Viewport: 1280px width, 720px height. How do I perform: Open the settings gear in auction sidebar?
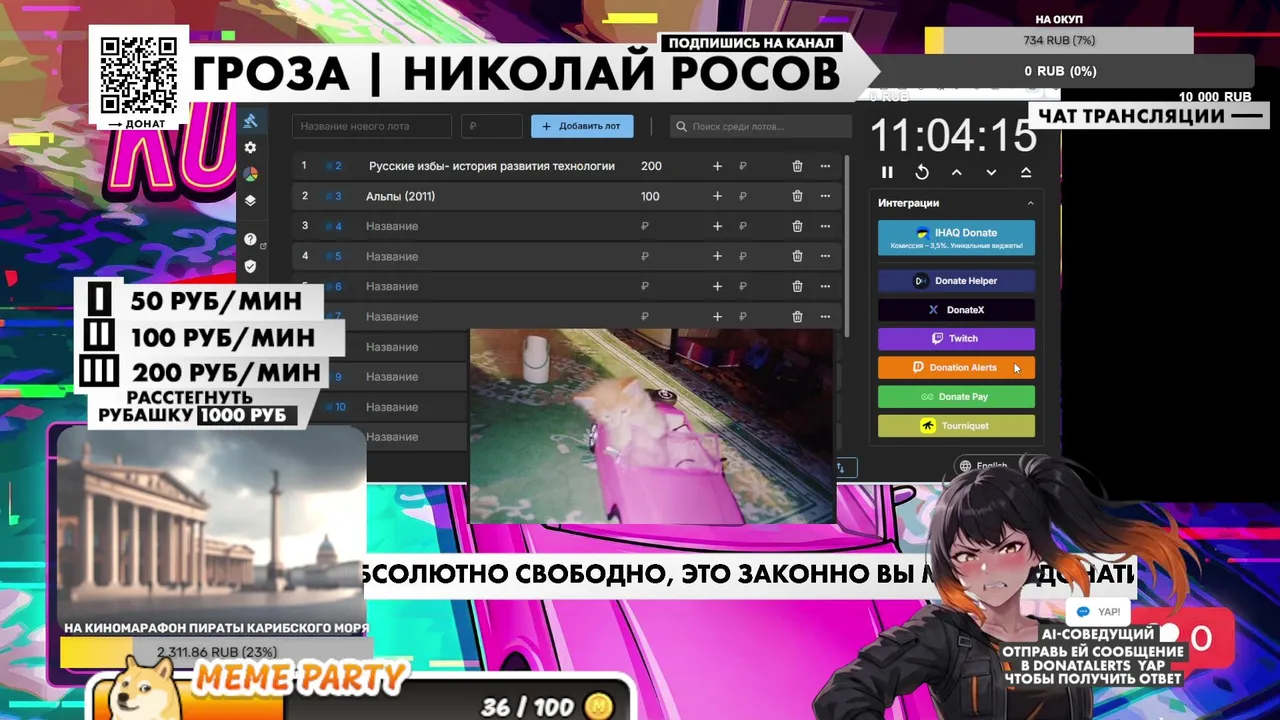coord(250,148)
